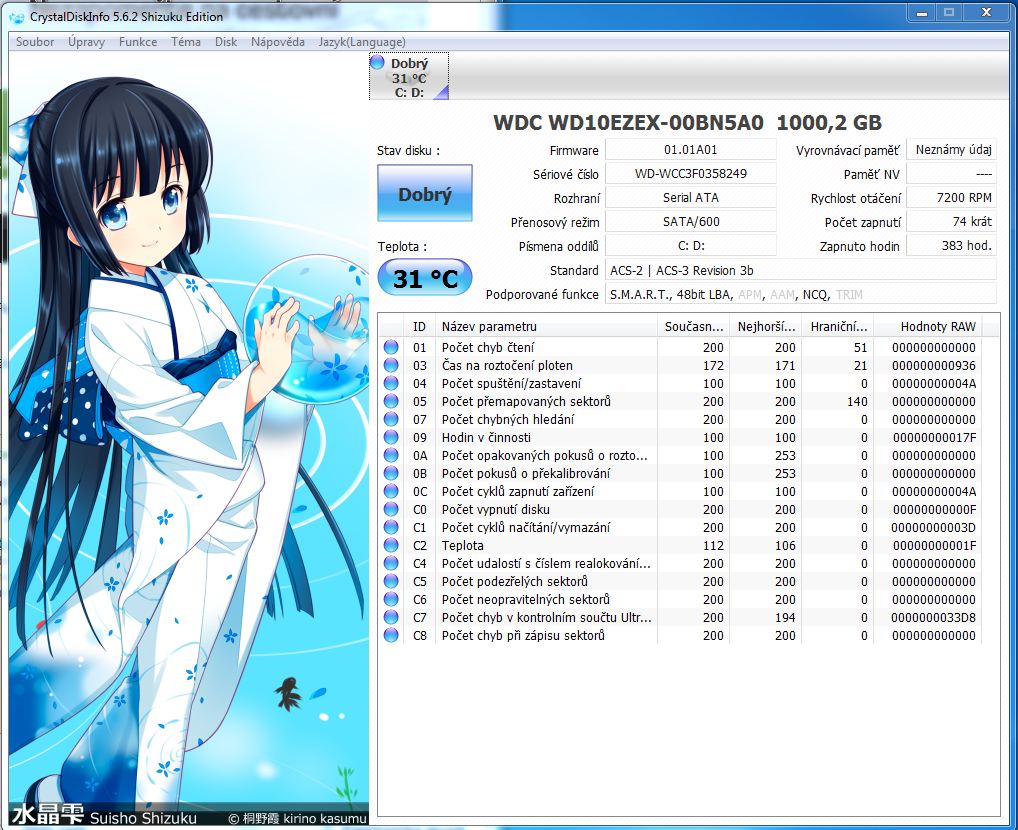Click status orb for 09 Hodin v činnosti

[x=391, y=437]
